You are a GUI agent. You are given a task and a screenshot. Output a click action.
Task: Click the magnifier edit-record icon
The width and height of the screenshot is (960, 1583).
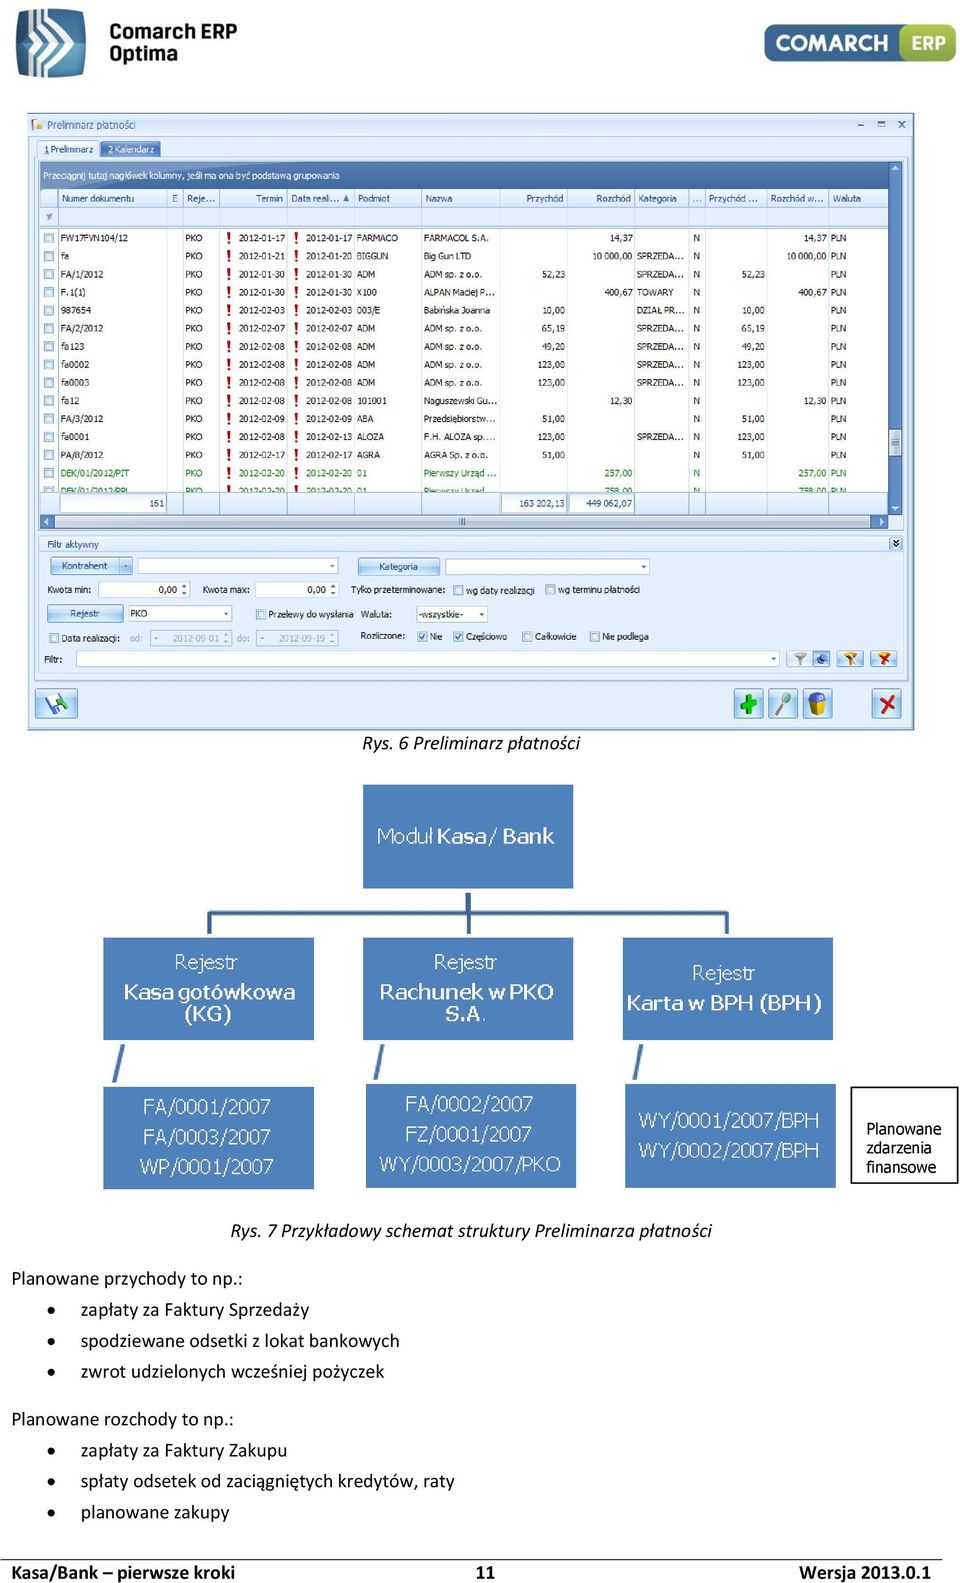pos(783,704)
